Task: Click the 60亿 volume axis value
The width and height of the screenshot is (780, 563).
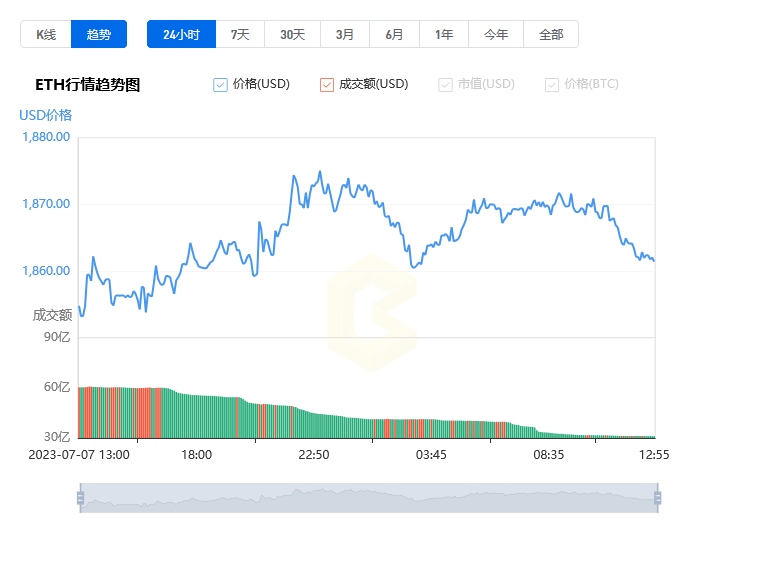Action: [57, 386]
